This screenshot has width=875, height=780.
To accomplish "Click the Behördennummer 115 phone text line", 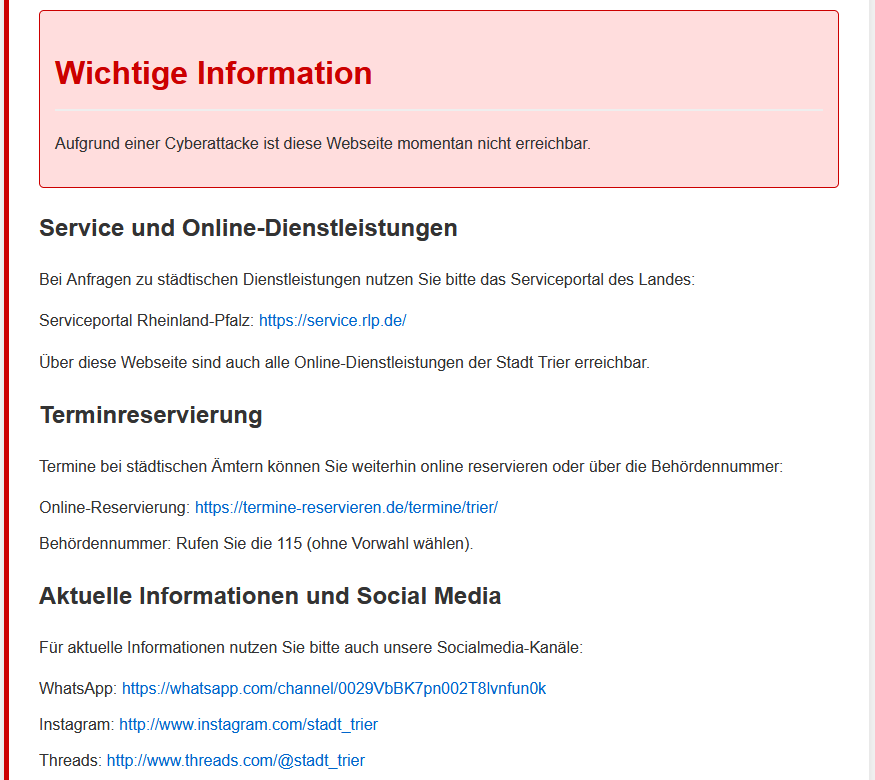I will tap(256, 544).
